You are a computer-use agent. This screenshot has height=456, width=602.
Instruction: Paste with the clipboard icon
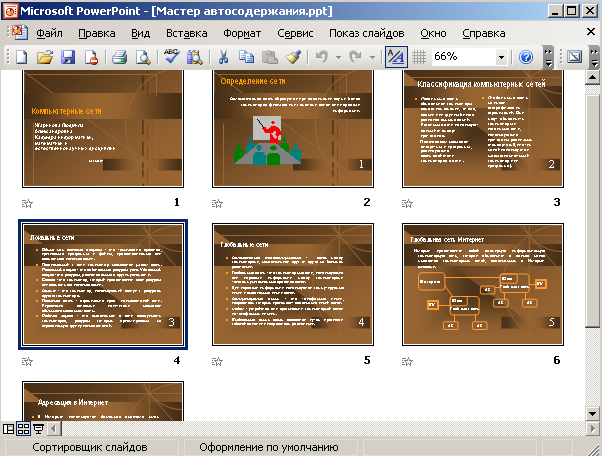[x=270, y=57]
